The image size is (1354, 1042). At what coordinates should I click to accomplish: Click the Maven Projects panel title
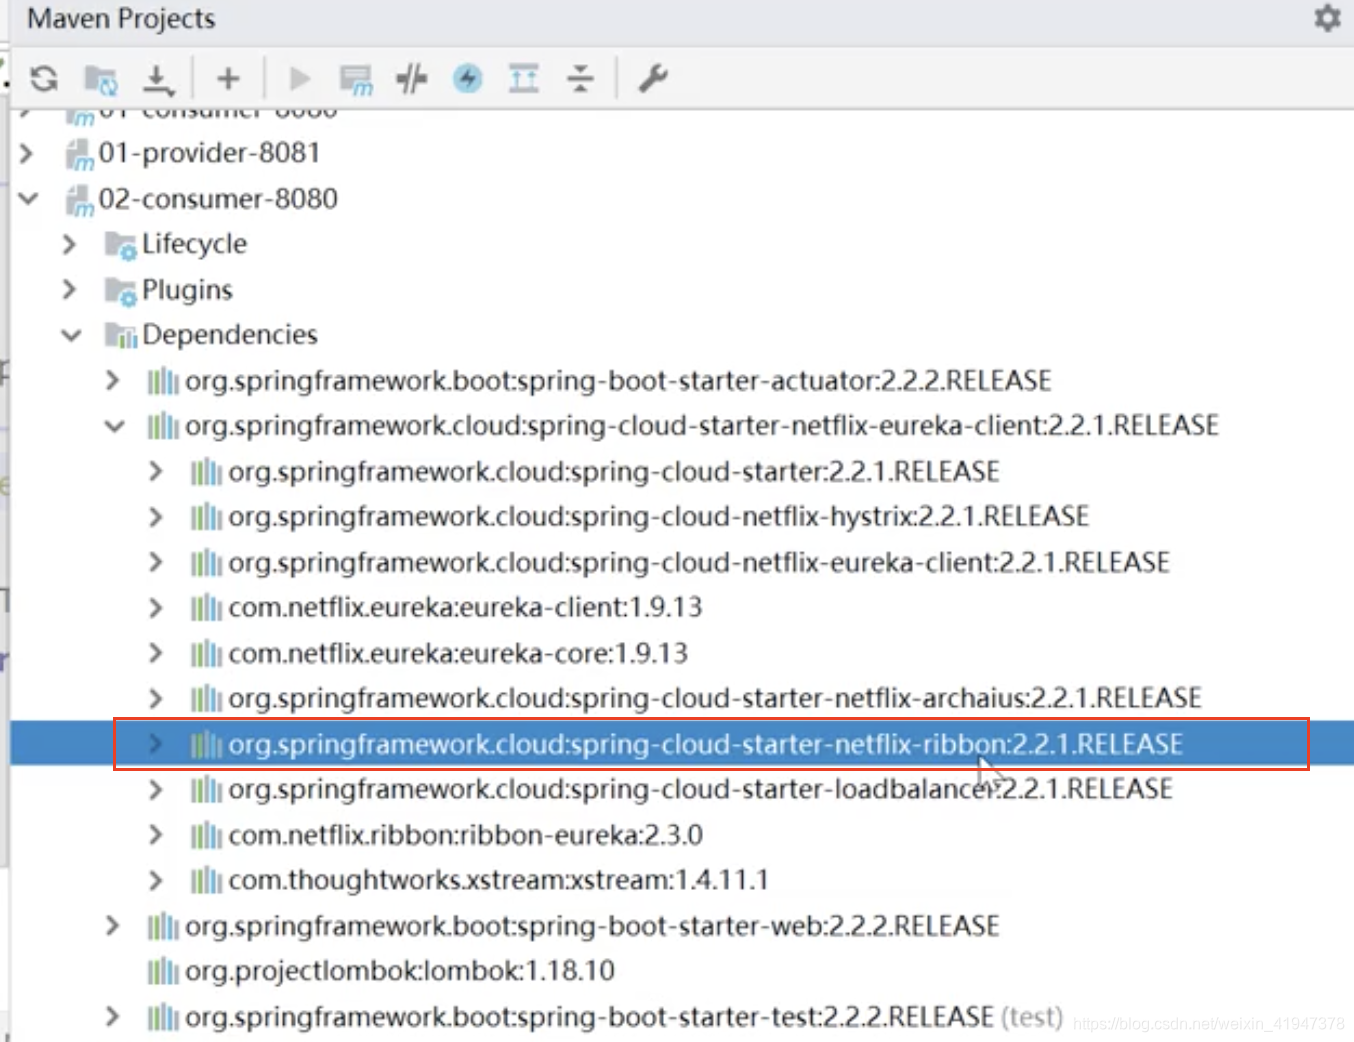click(x=121, y=18)
